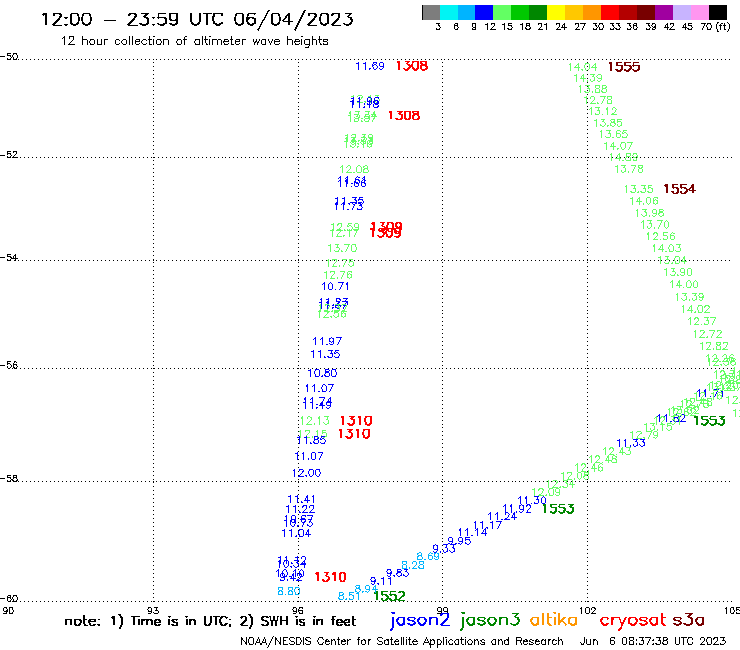The width and height of the screenshot is (740, 650).
Task: Click the wave height value '9.95'
Action: pos(459,541)
